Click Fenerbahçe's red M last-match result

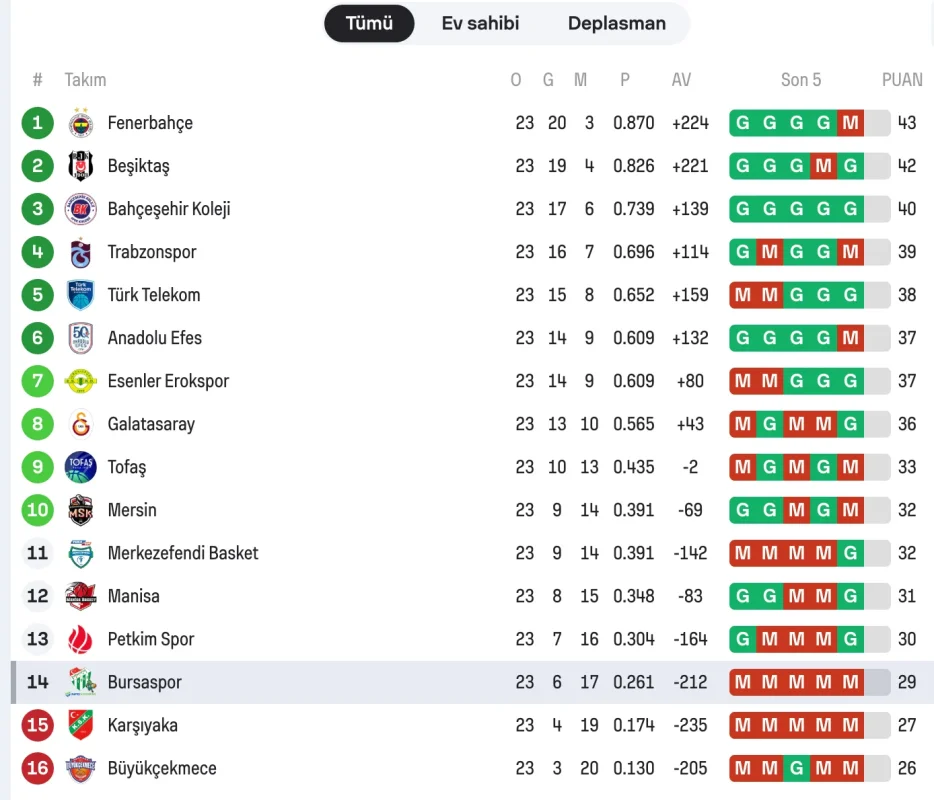pos(850,123)
